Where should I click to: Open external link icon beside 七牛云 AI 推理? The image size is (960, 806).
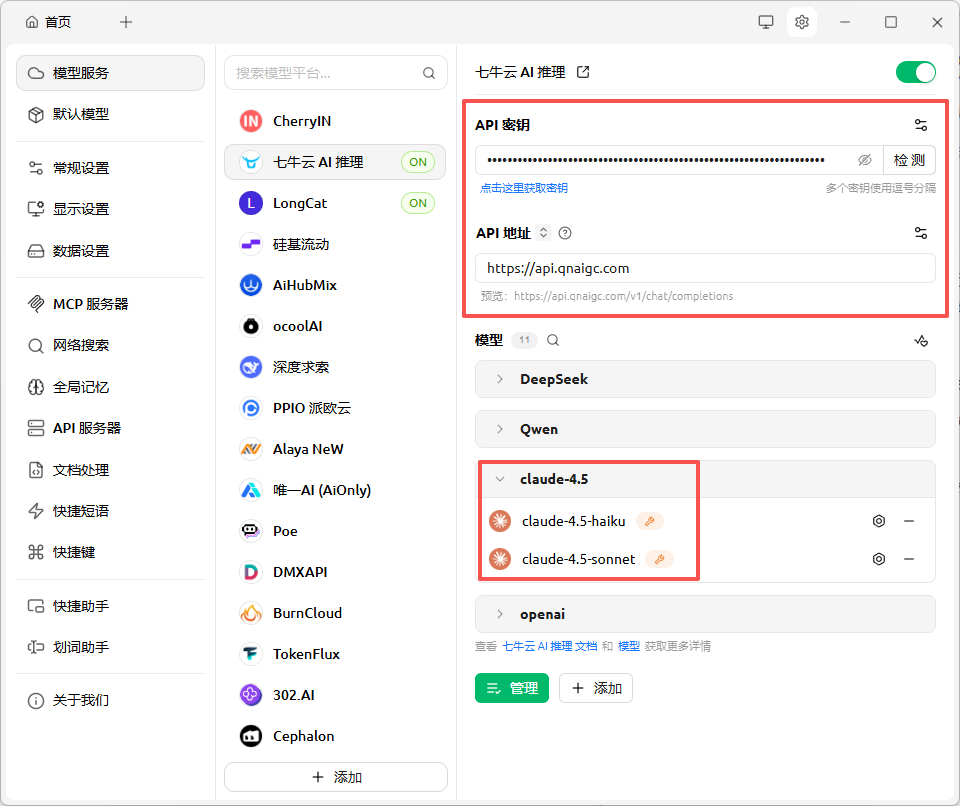tap(584, 72)
